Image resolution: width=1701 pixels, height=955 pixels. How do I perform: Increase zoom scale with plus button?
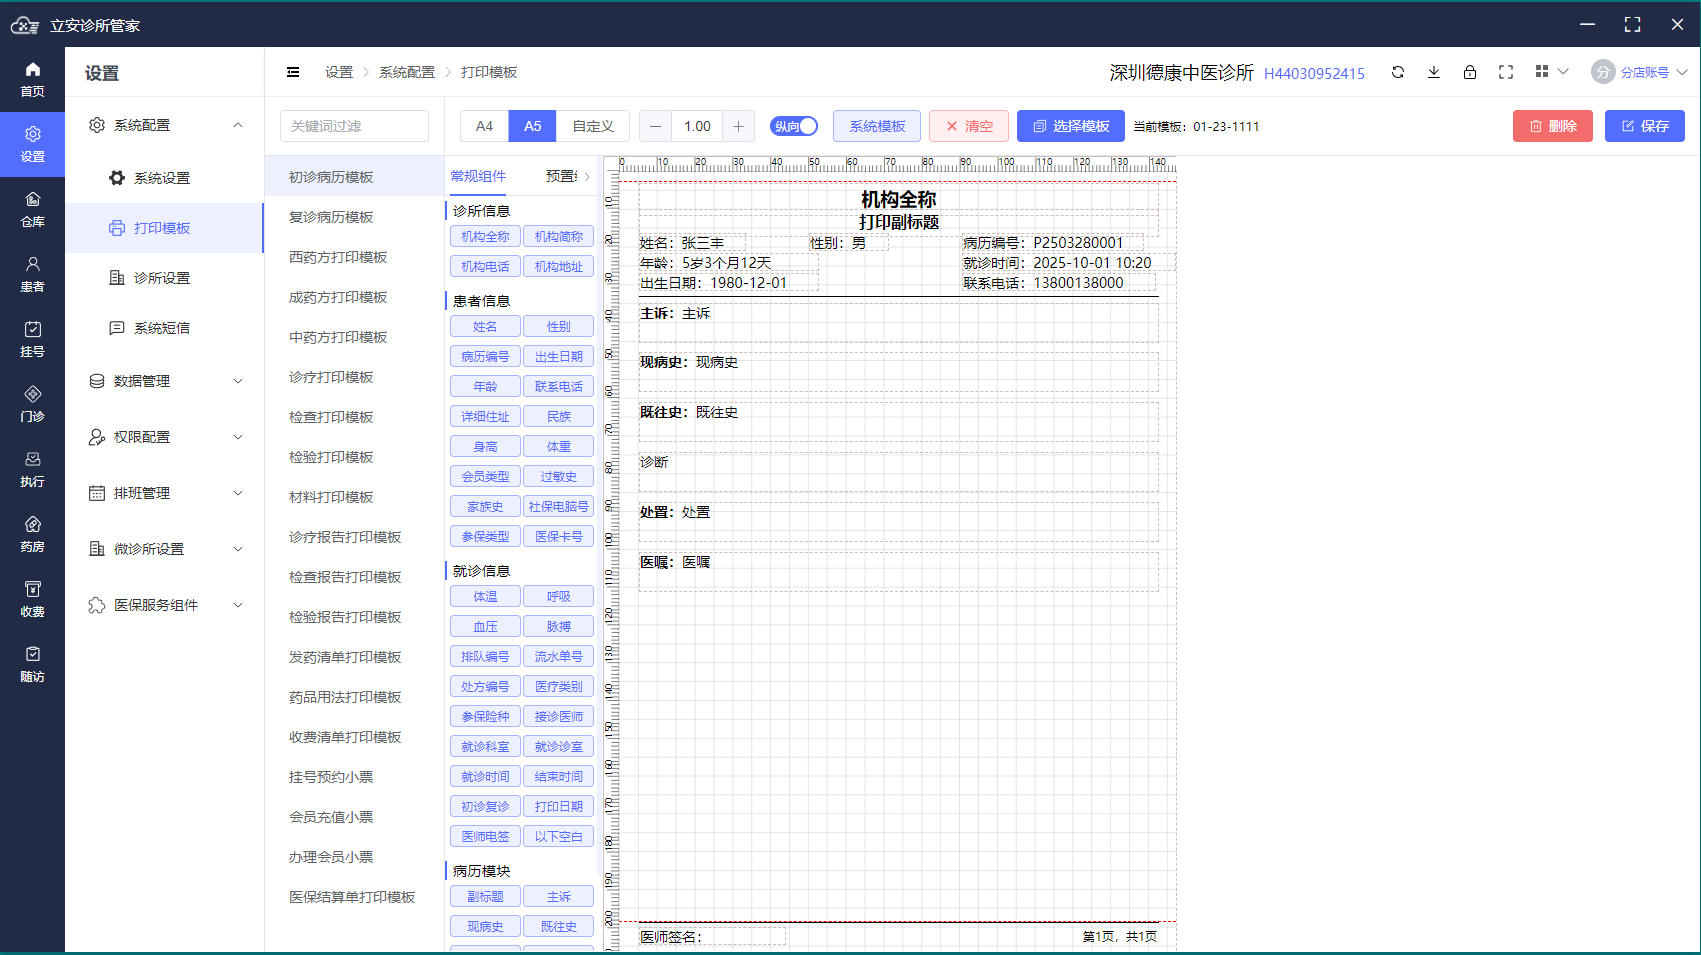pyautogui.click(x=738, y=126)
